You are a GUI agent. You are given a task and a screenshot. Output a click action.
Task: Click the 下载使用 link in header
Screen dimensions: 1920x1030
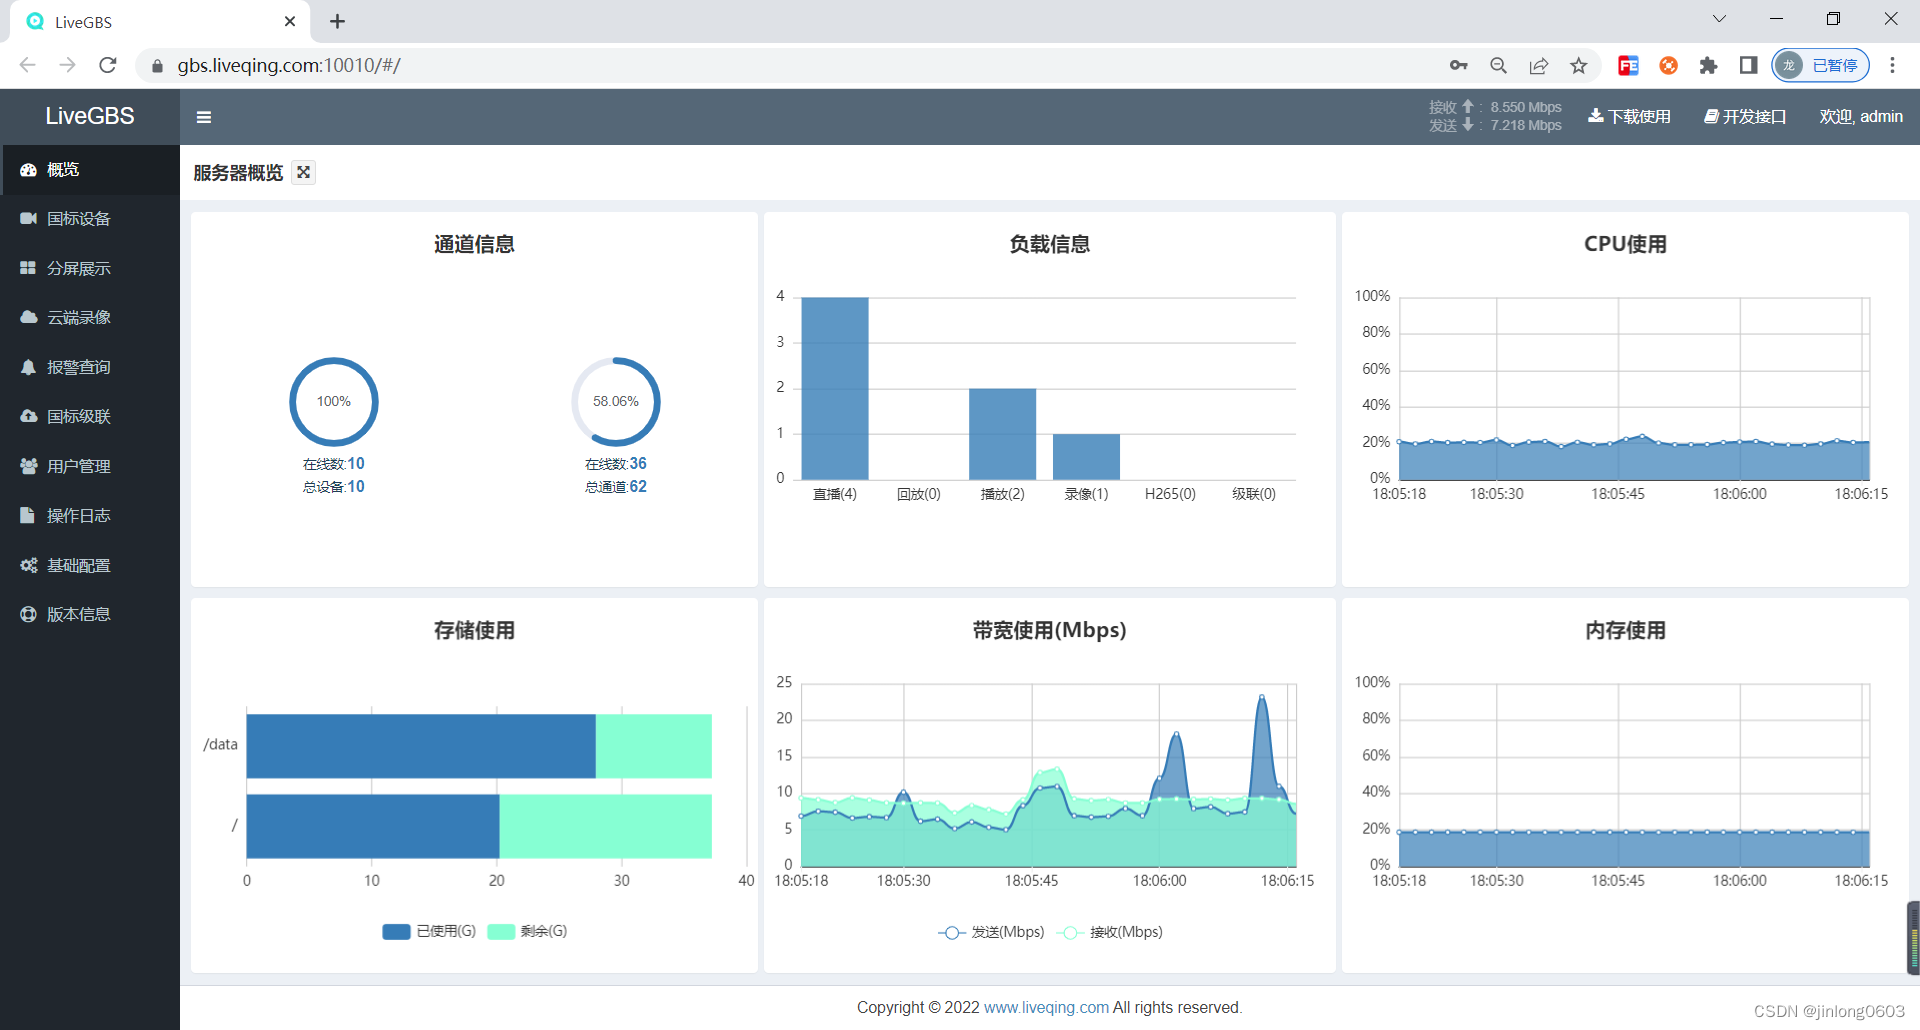point(1629,117)
